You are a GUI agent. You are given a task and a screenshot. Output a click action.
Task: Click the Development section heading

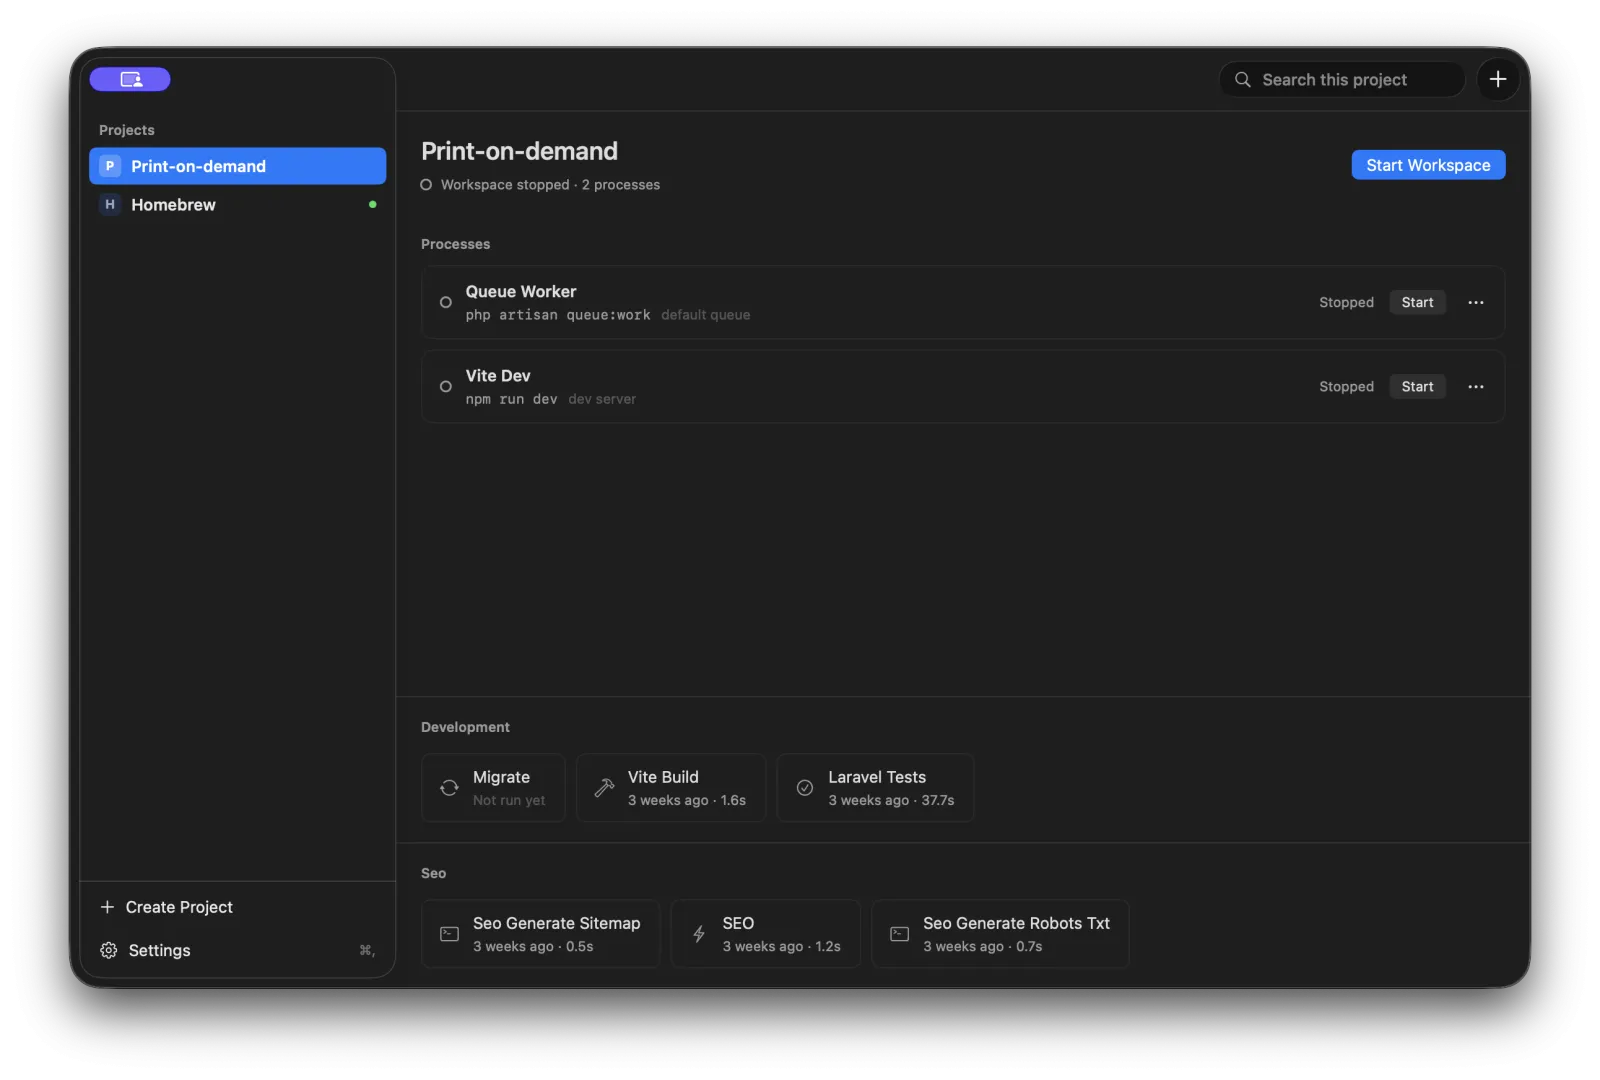pyautogui.click(x=465, y=727)
